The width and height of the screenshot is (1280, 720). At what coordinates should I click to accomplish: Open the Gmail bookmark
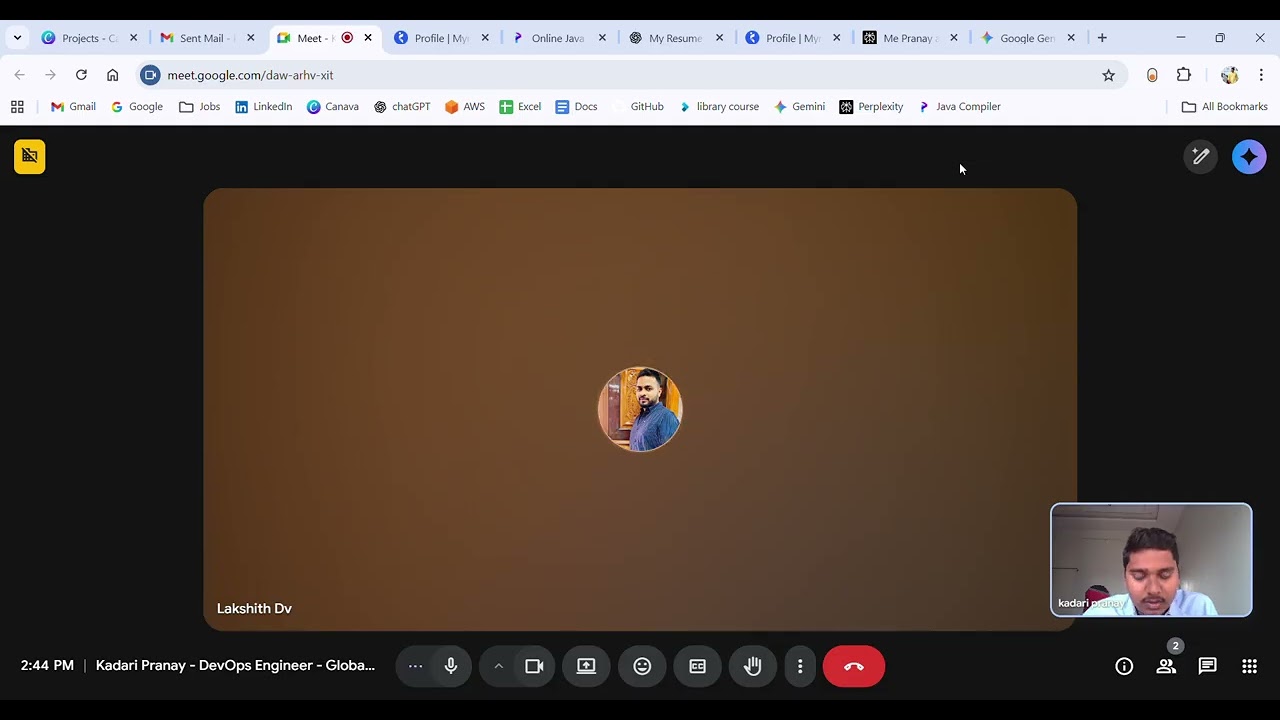[73, 107]
